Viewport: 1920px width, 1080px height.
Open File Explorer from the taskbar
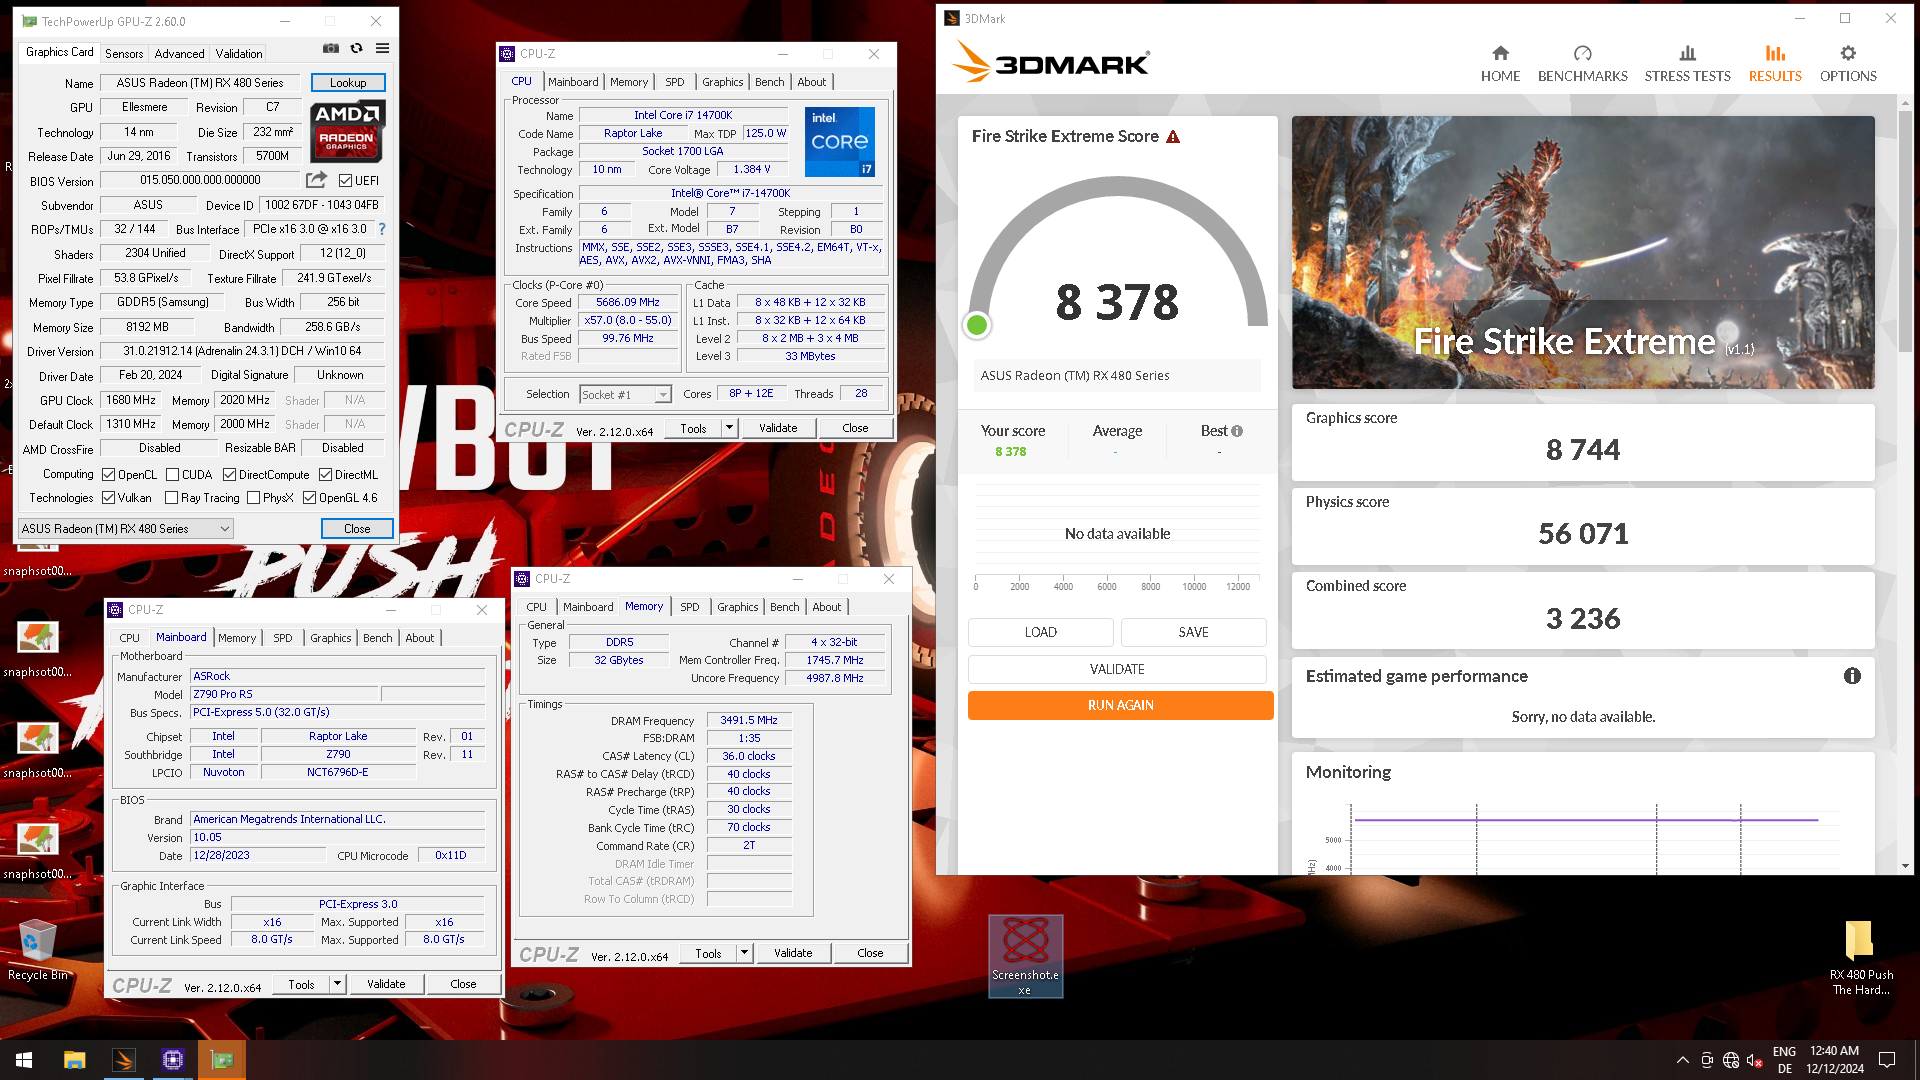[74, 1060]
